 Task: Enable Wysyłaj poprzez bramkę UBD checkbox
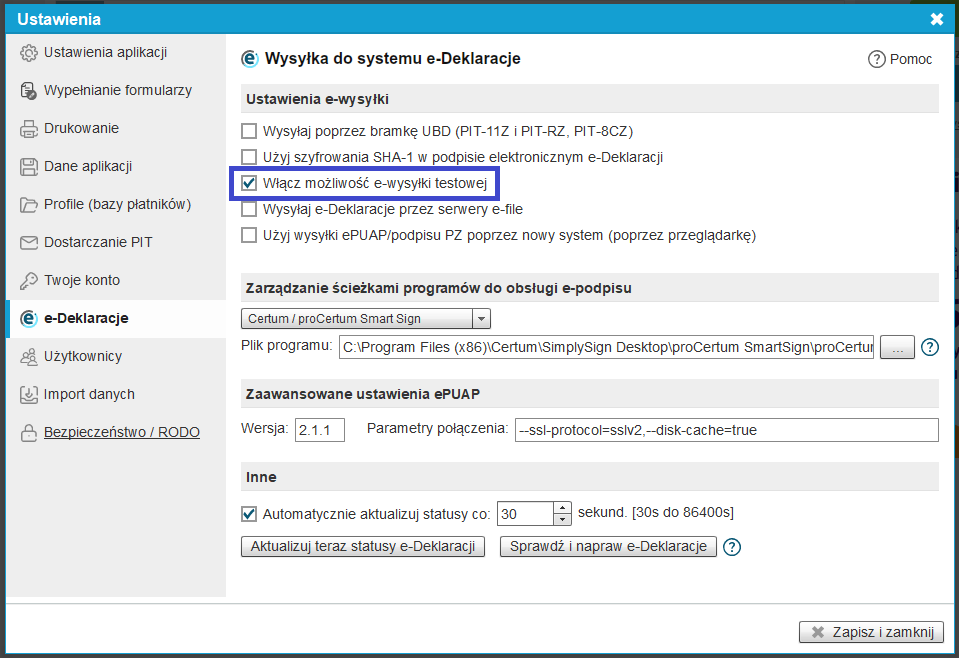click(249, 131)
